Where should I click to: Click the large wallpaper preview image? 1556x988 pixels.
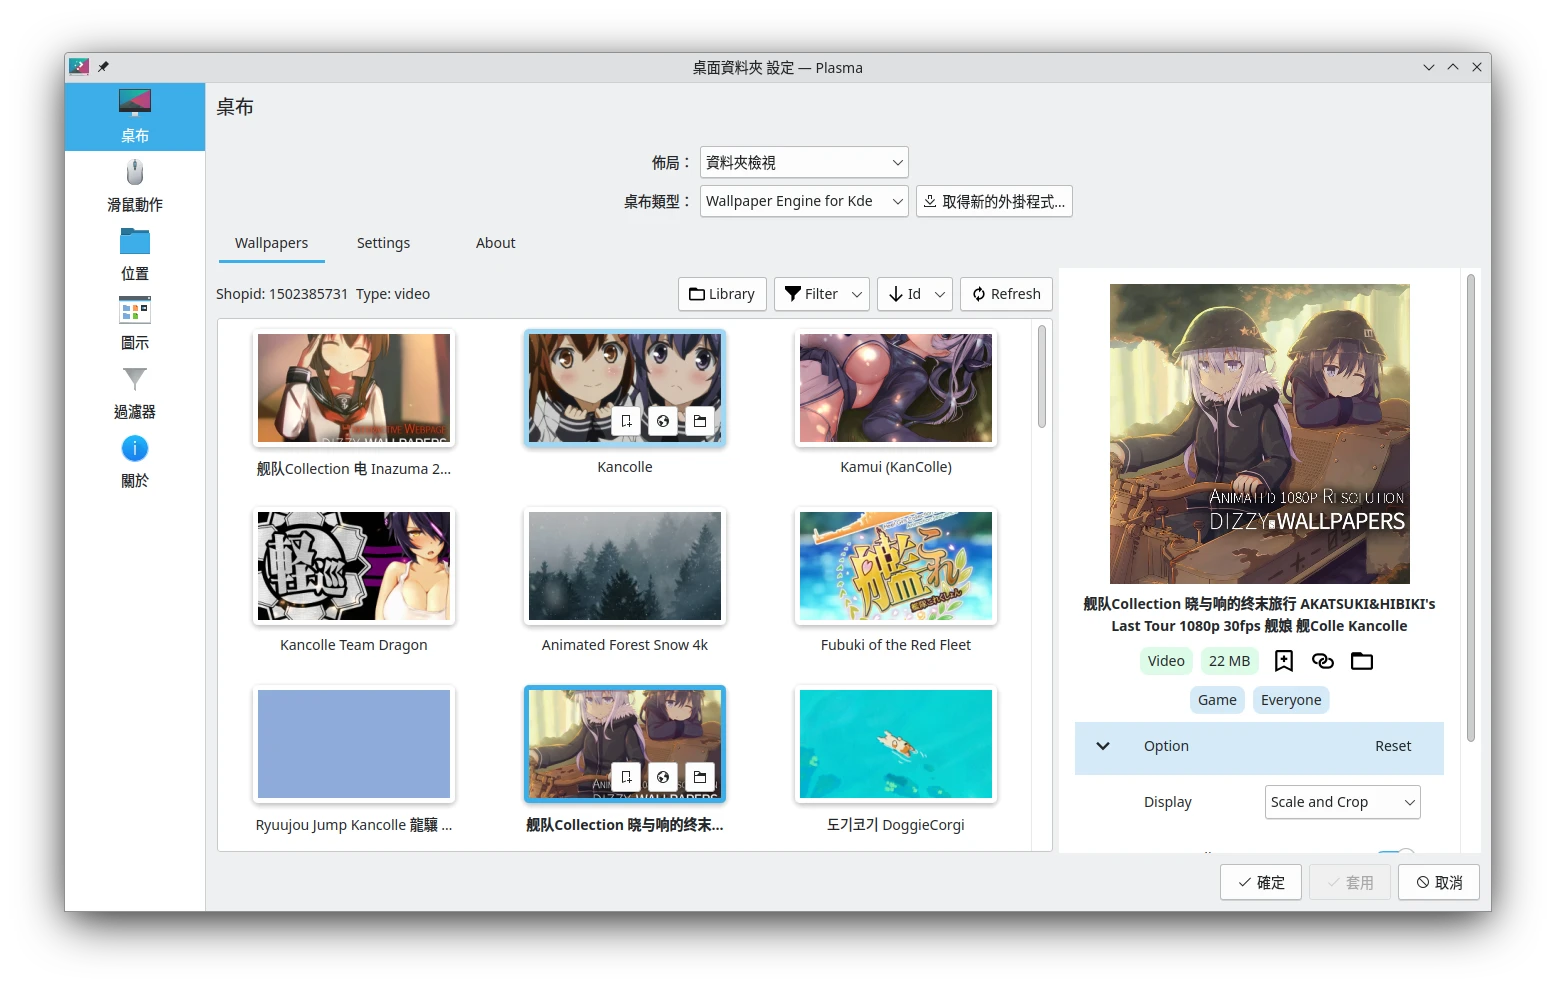(1260, 434)
